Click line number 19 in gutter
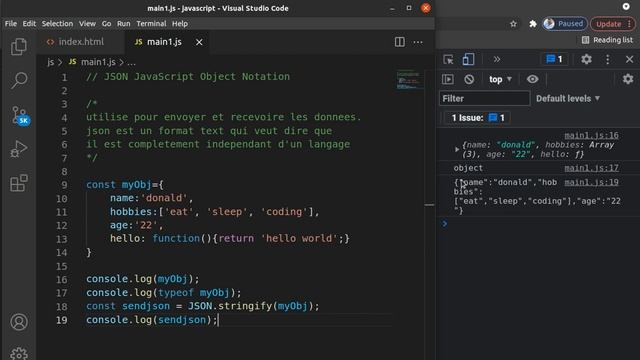Image resolution: width=640 pixels, height=360 pixels. [x=62, y=320]
